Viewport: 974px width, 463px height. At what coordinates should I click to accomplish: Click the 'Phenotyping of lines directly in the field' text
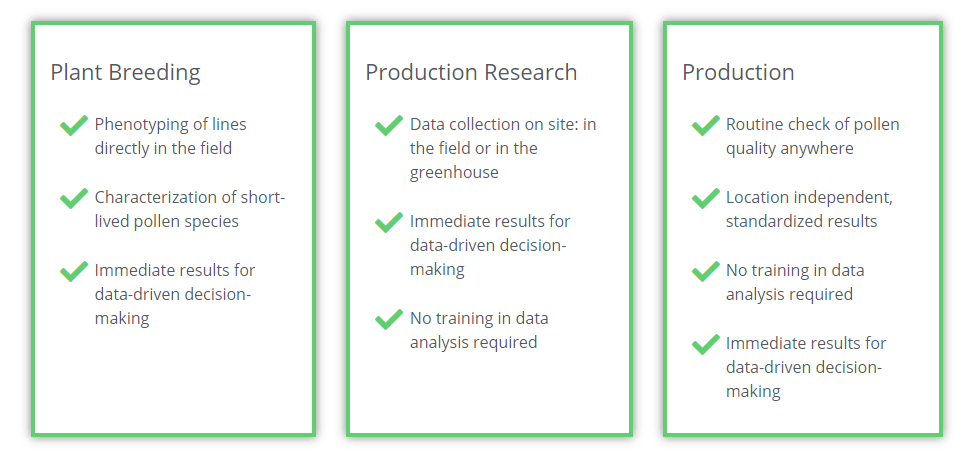[x=170, y=136]
